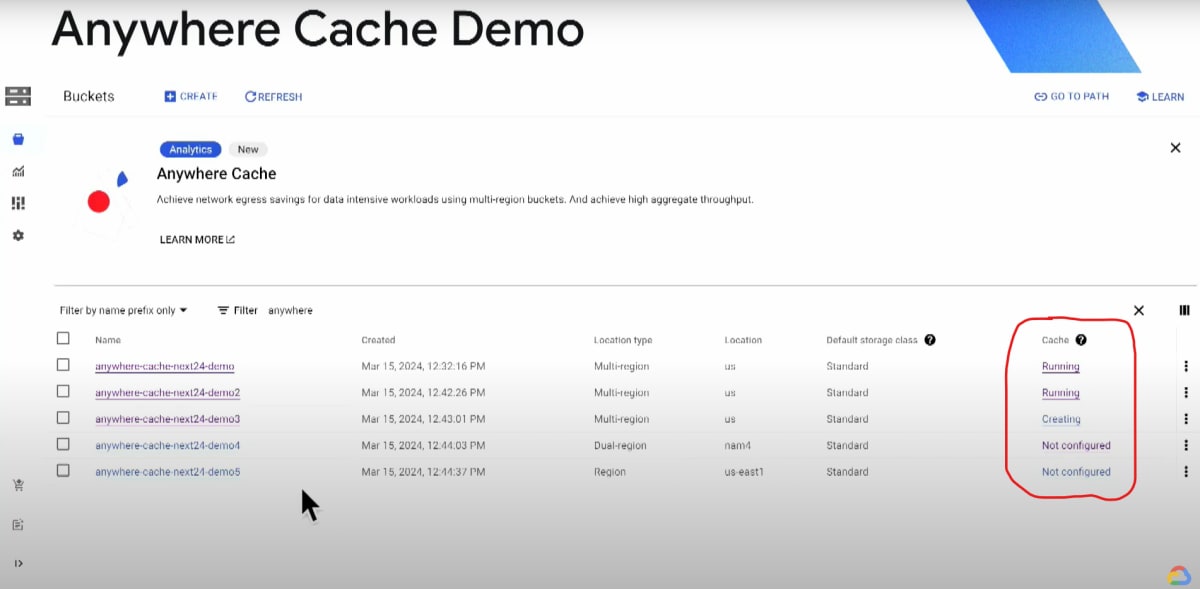1200x589 pixels.
Task: Check the box for anywhere-cache-next24-demo4
Action: pyautogui.click(x=64, y=445)
